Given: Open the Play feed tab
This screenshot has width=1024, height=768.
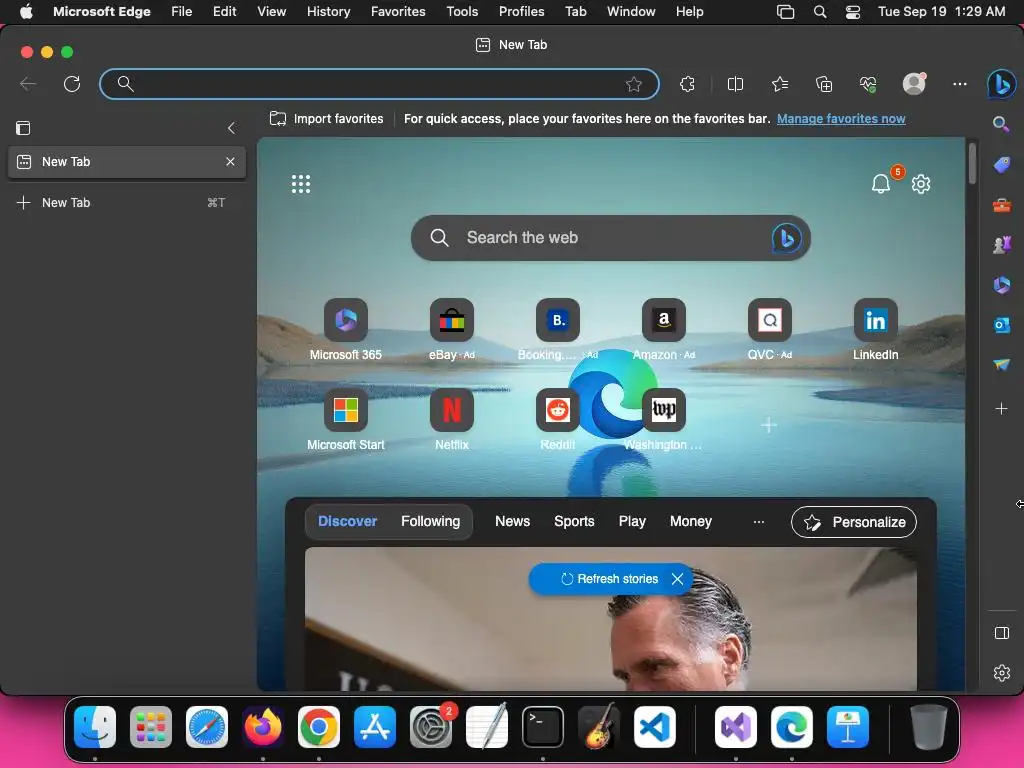Looking at the screenshot, I should tap(632, 521).
